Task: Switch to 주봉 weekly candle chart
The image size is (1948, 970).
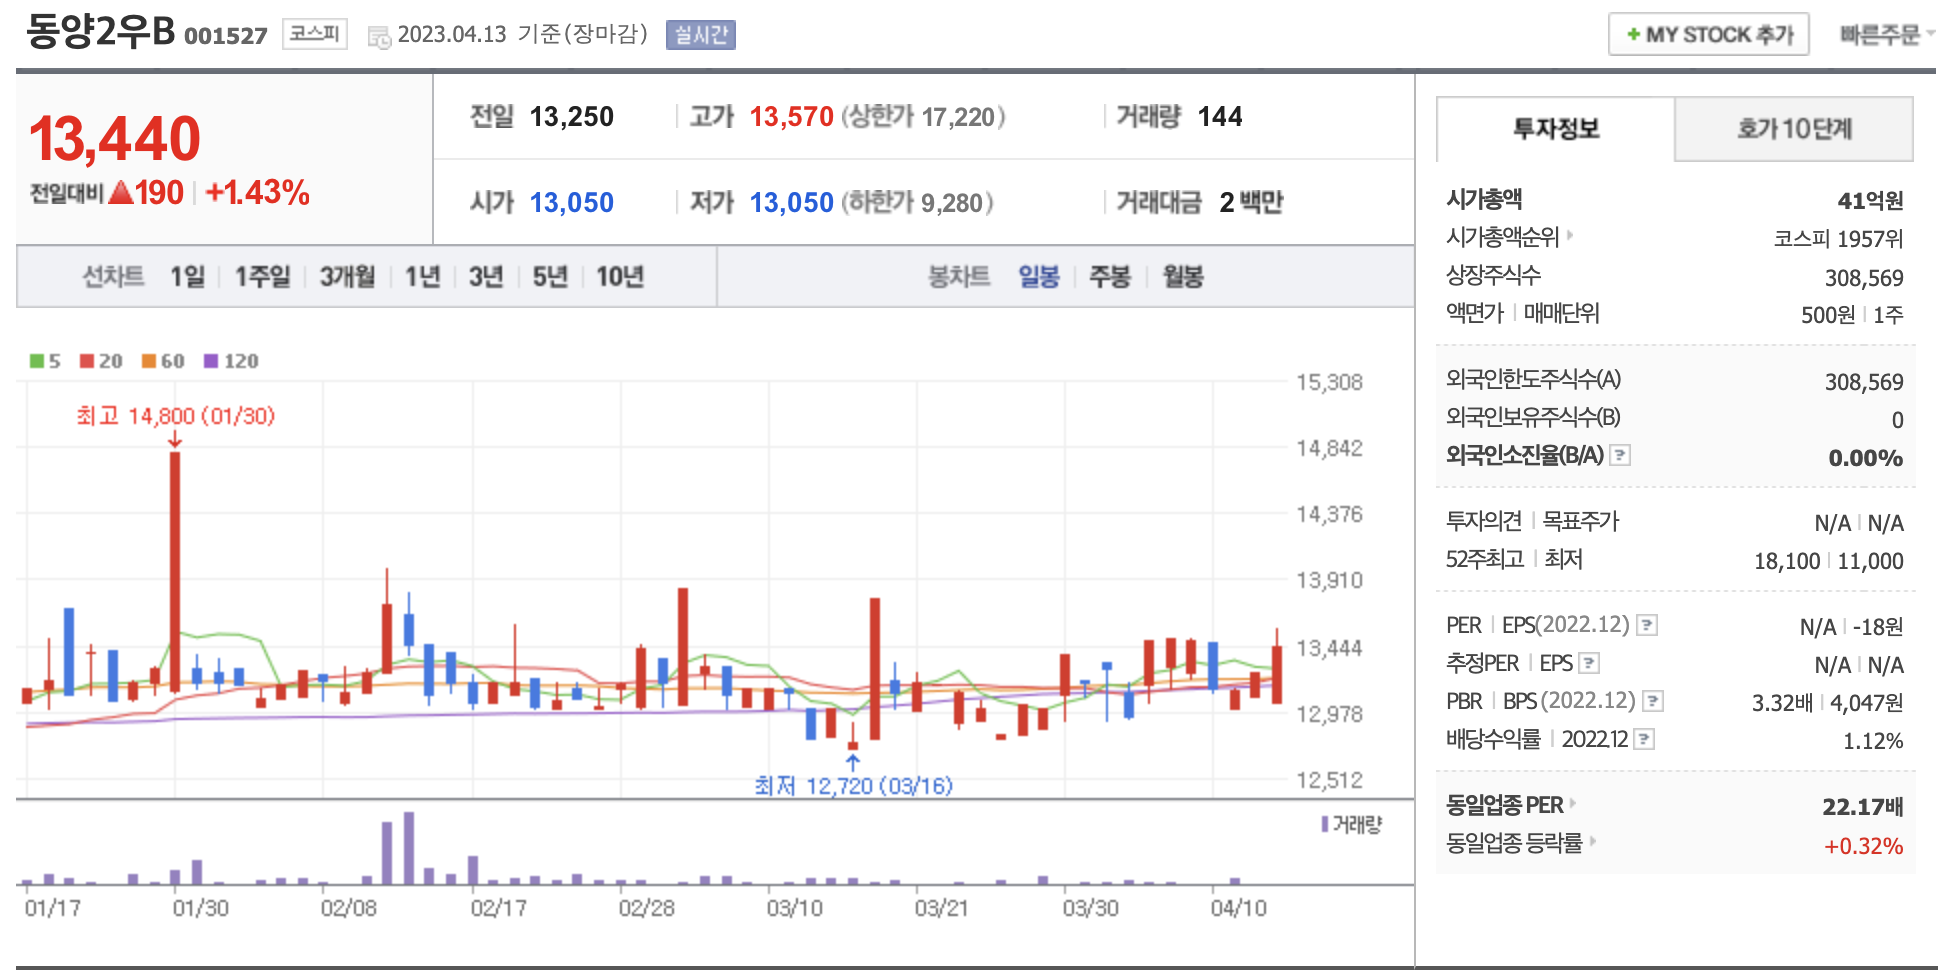Action: pos(1109,277)
